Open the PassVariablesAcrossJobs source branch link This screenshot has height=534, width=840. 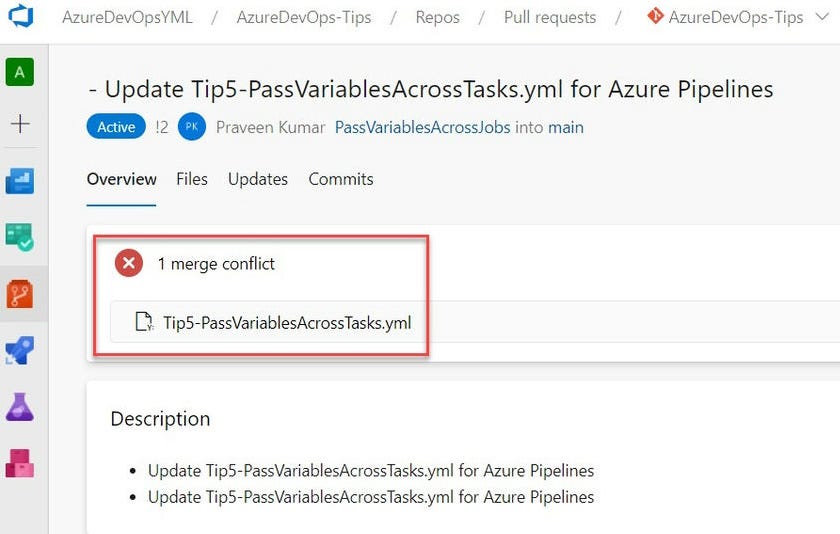(422, 127)
